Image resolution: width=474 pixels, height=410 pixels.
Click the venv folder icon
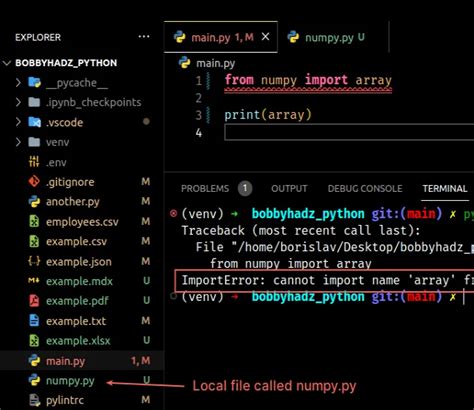coord(34,142)
